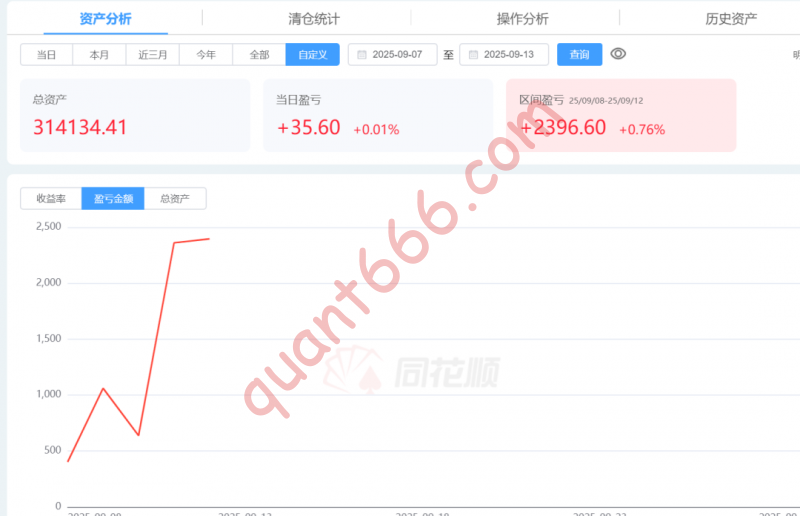The width and height of the screenshot is (800, 516).
Task: Click the 查询 query button
Action: (x=580, y=55)
